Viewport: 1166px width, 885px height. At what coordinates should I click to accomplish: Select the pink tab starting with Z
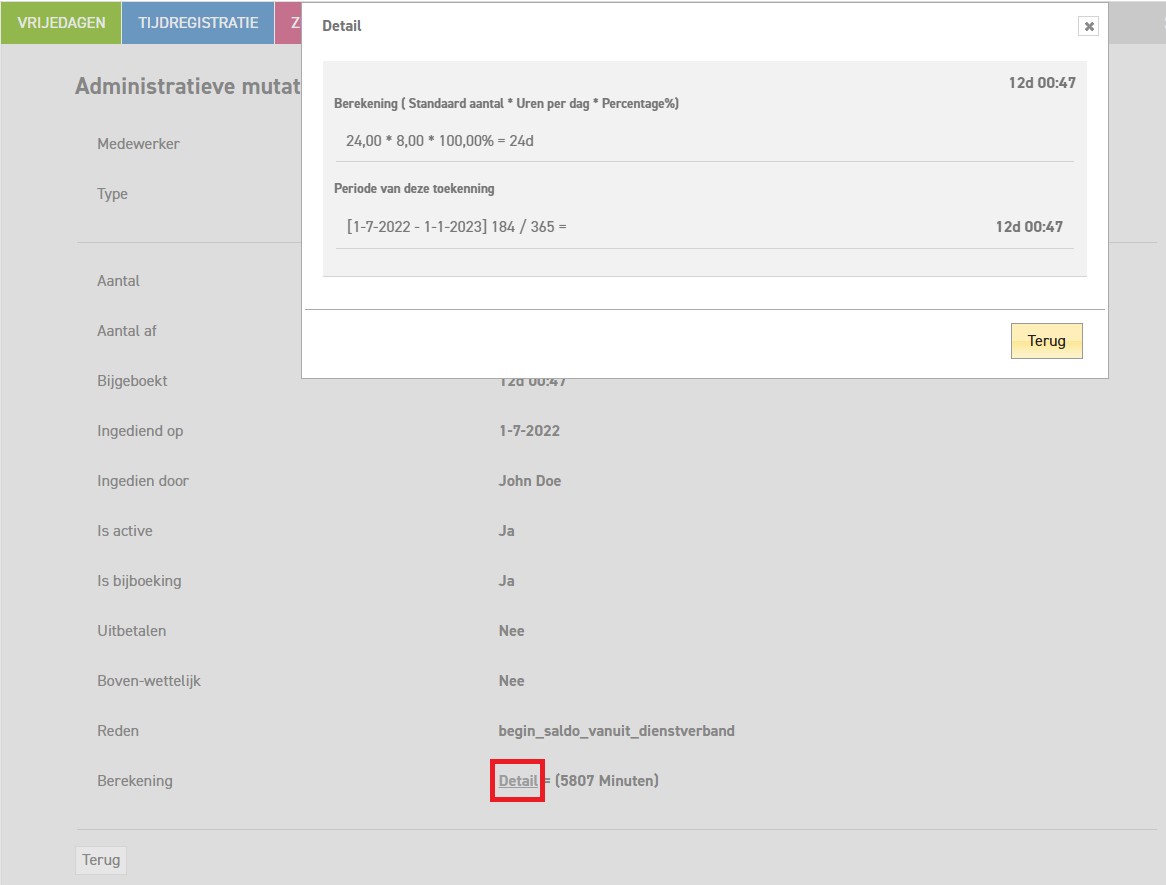[289, 23]
